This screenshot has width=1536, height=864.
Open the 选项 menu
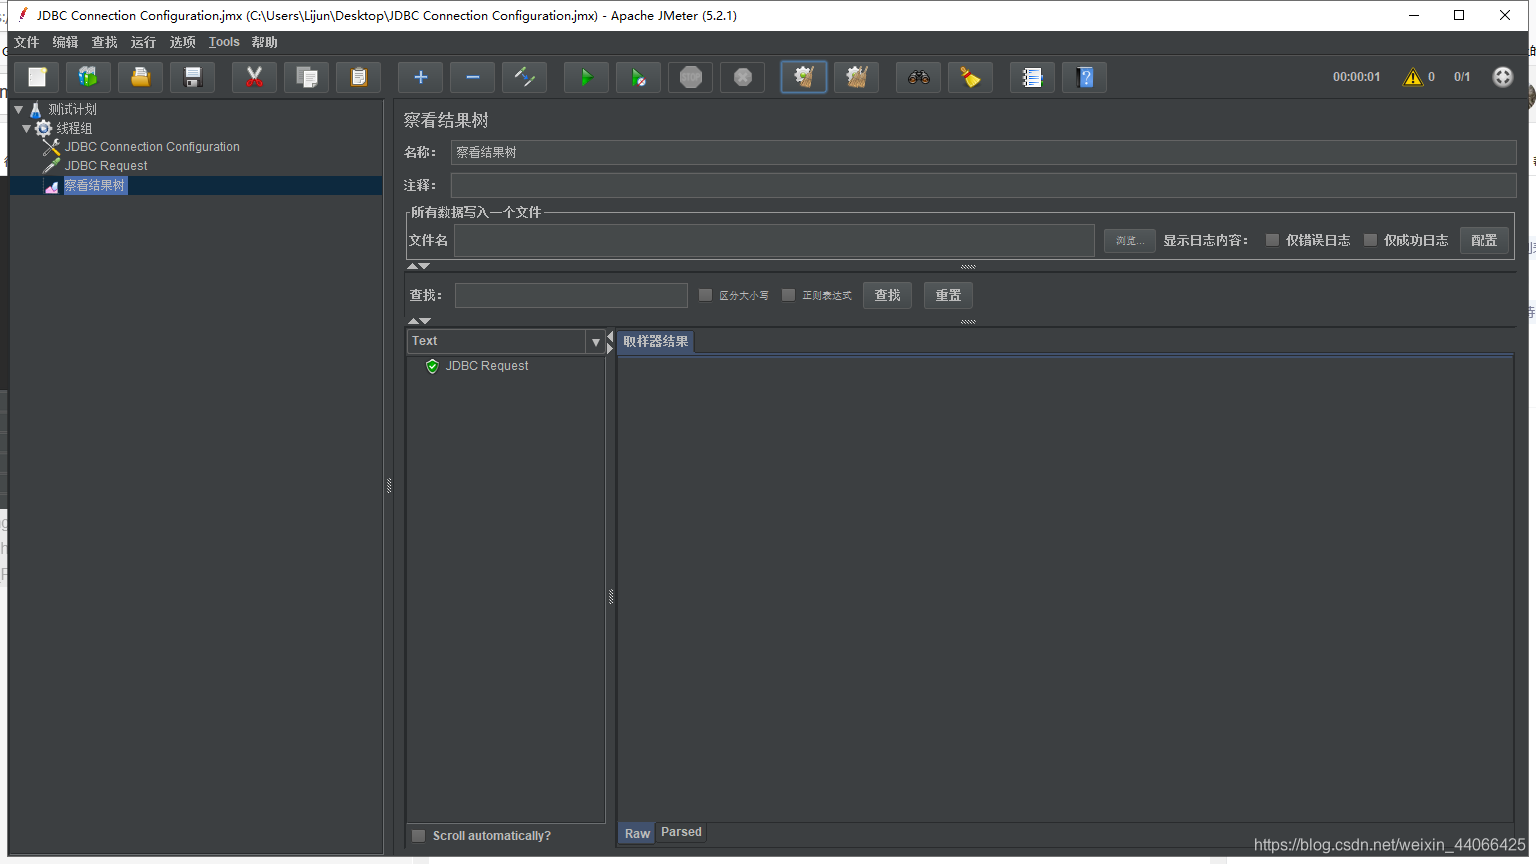pyautogui.click(x=182, y=42)
